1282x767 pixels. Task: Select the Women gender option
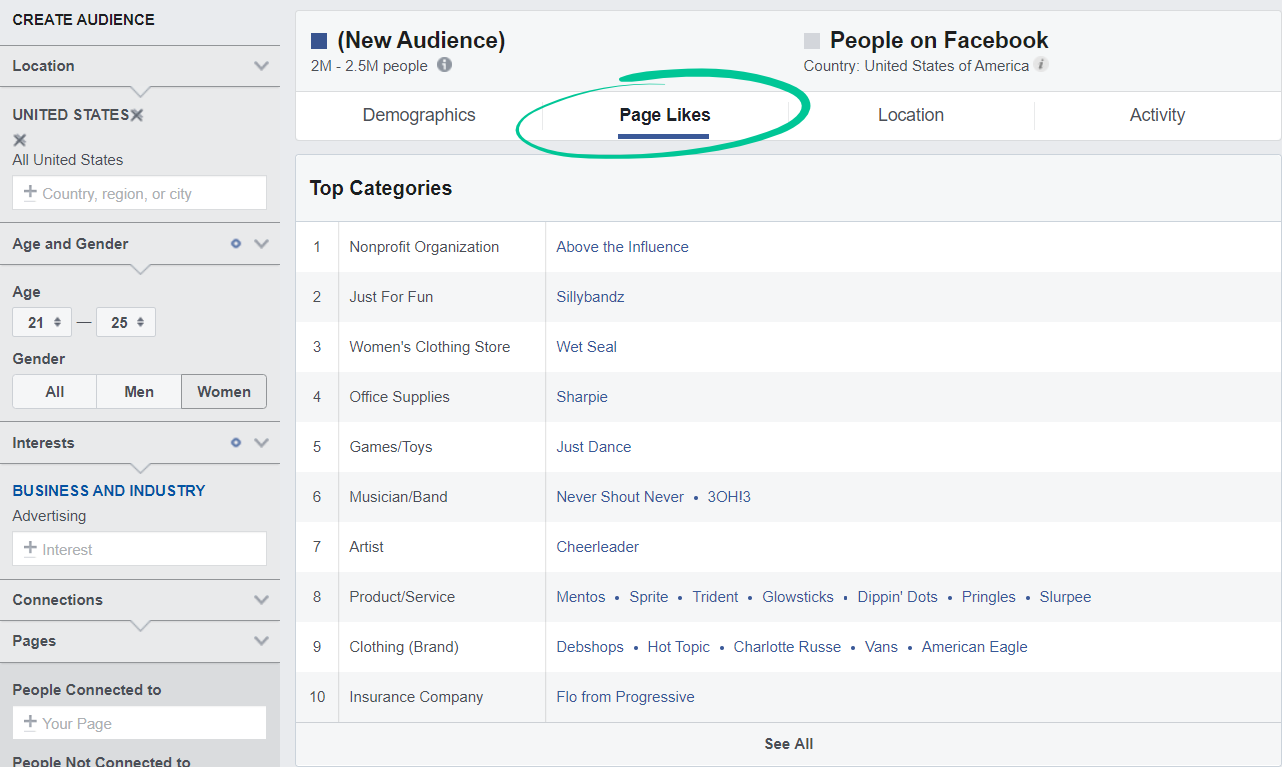[x=224, y=392]
